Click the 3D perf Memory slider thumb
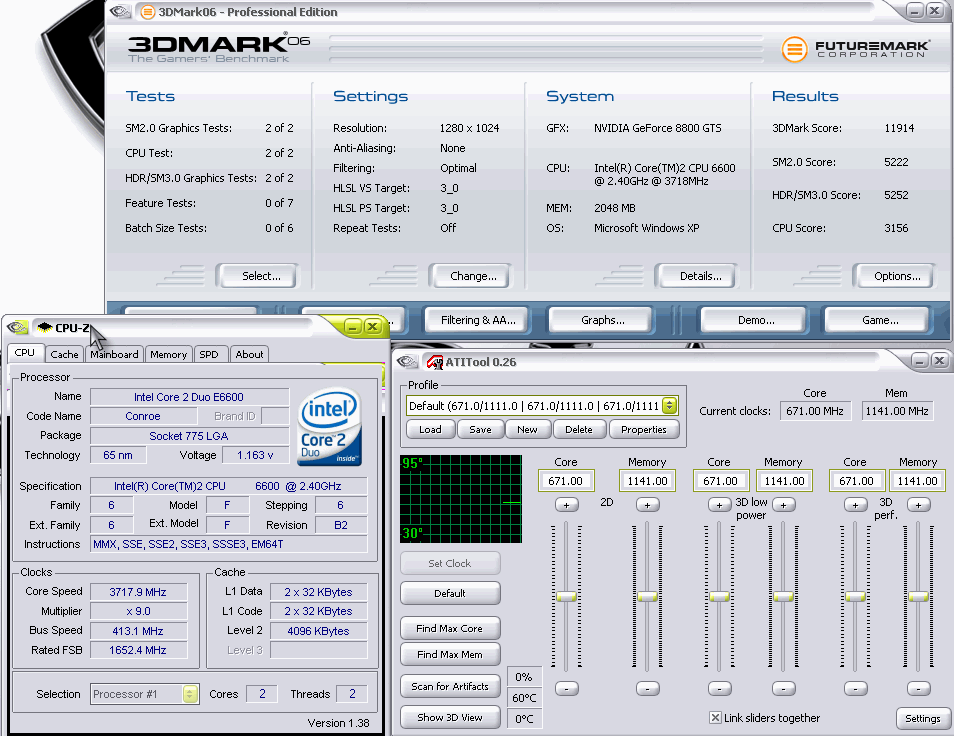The height and width of the screenshot is (736, 954). (x=919, y=596)
